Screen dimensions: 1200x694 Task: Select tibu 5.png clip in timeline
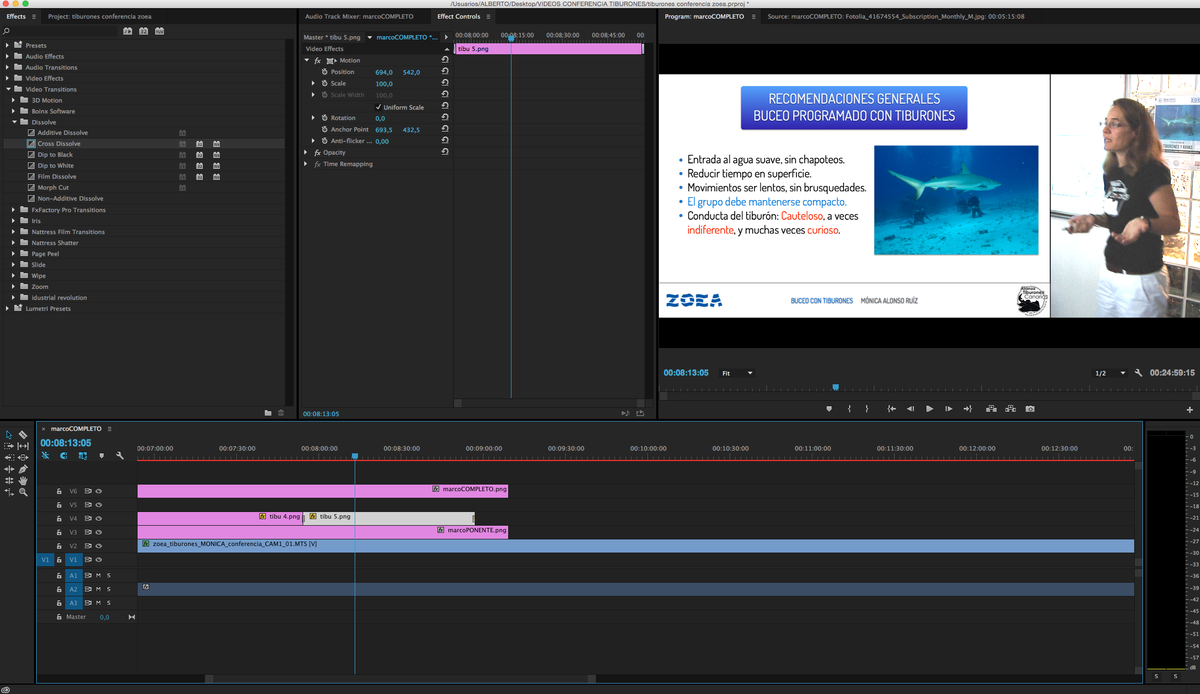coord(390,518)
